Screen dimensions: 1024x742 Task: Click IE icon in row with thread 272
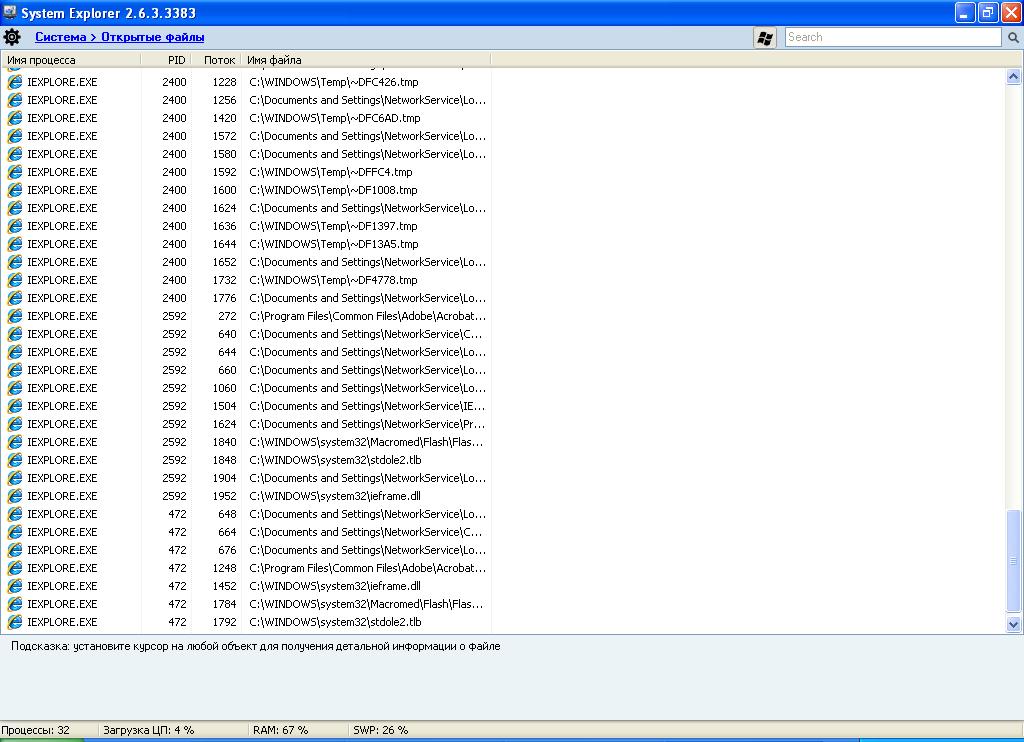tap(14, 316)
